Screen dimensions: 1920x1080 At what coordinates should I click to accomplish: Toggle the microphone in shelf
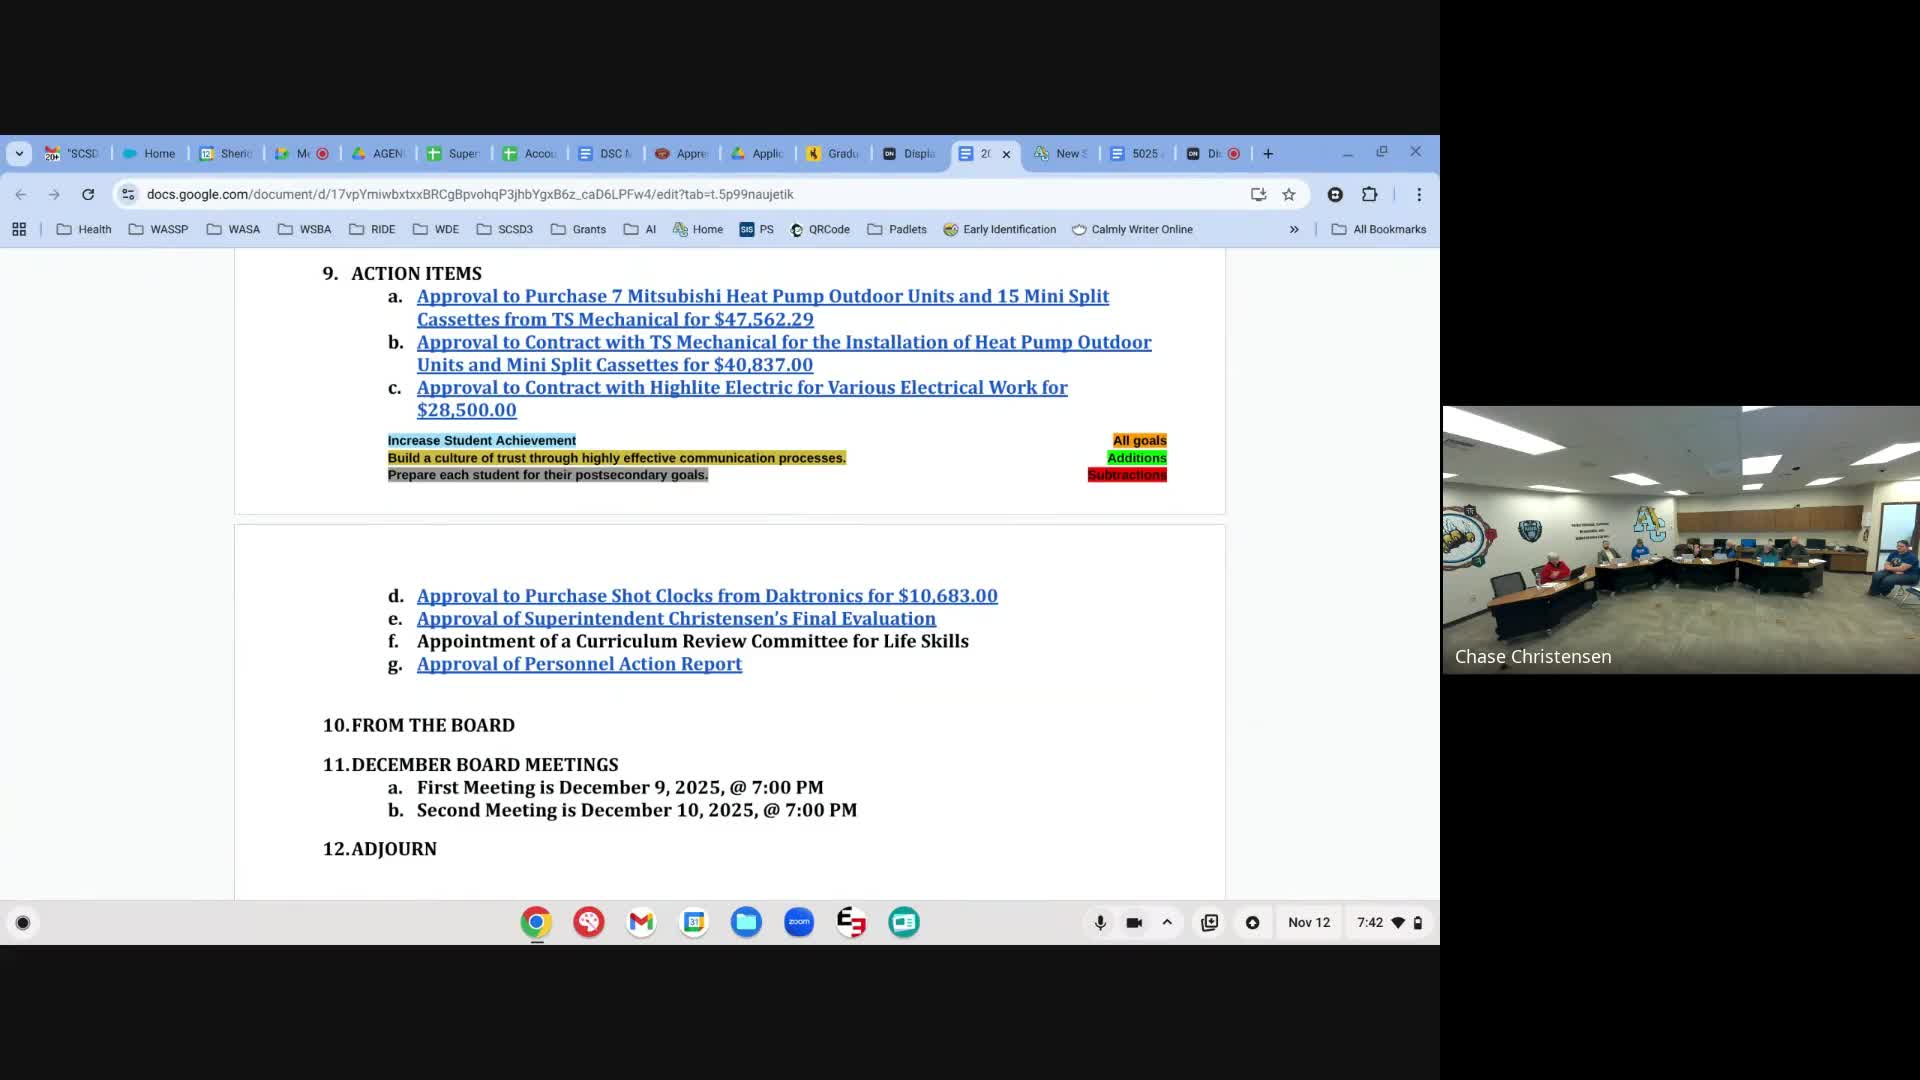click(x=1100, y=922)
